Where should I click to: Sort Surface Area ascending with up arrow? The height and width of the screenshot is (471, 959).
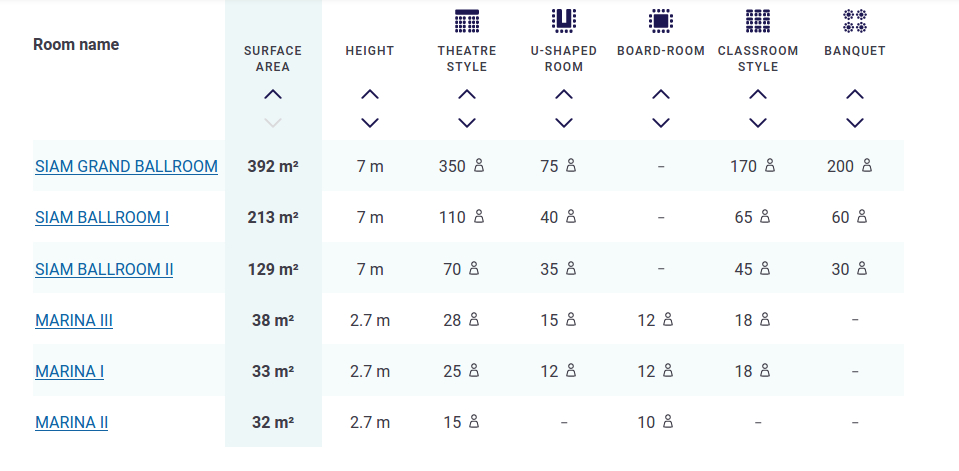(x=273, y=95)
